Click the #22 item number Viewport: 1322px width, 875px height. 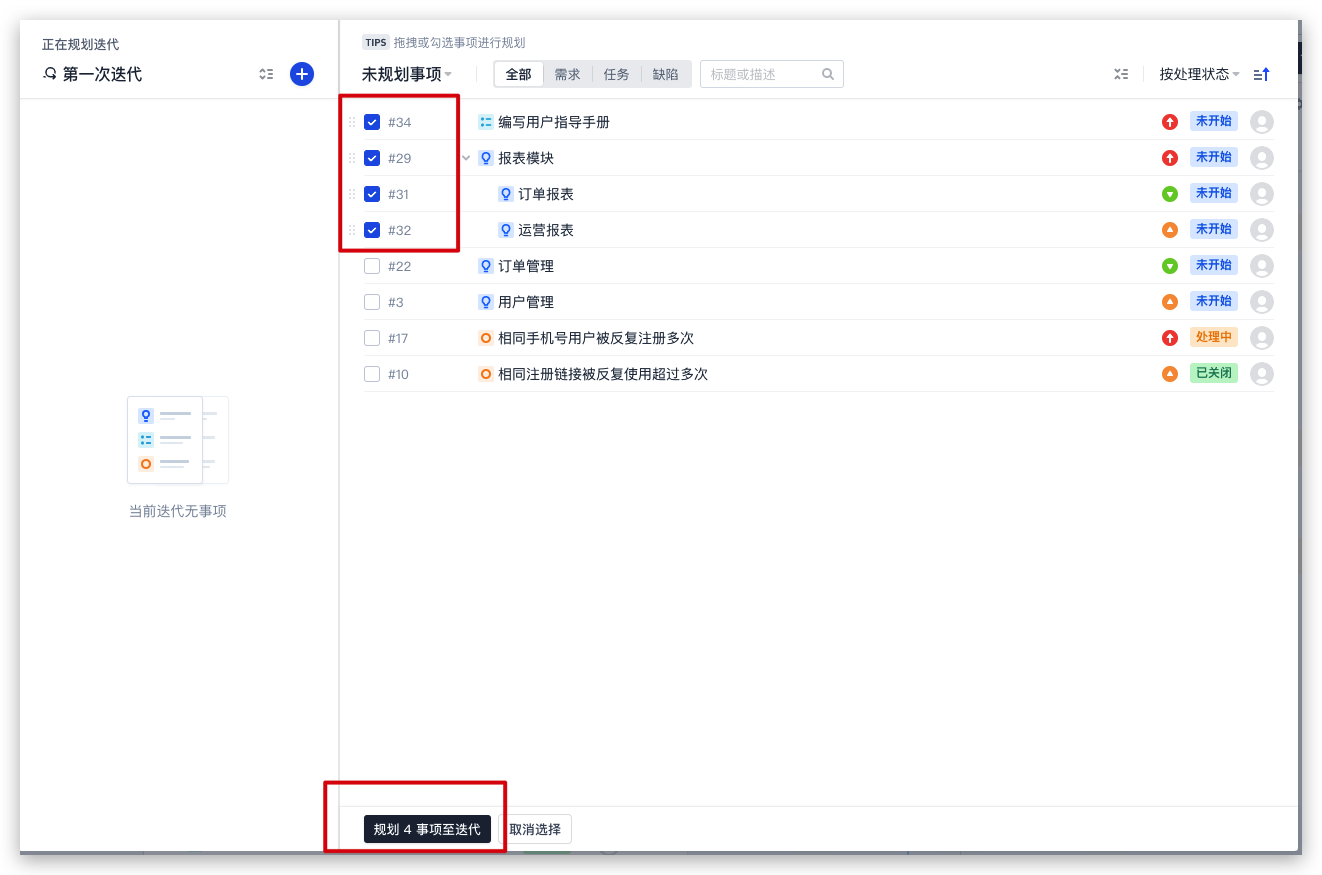coord(399,266)
